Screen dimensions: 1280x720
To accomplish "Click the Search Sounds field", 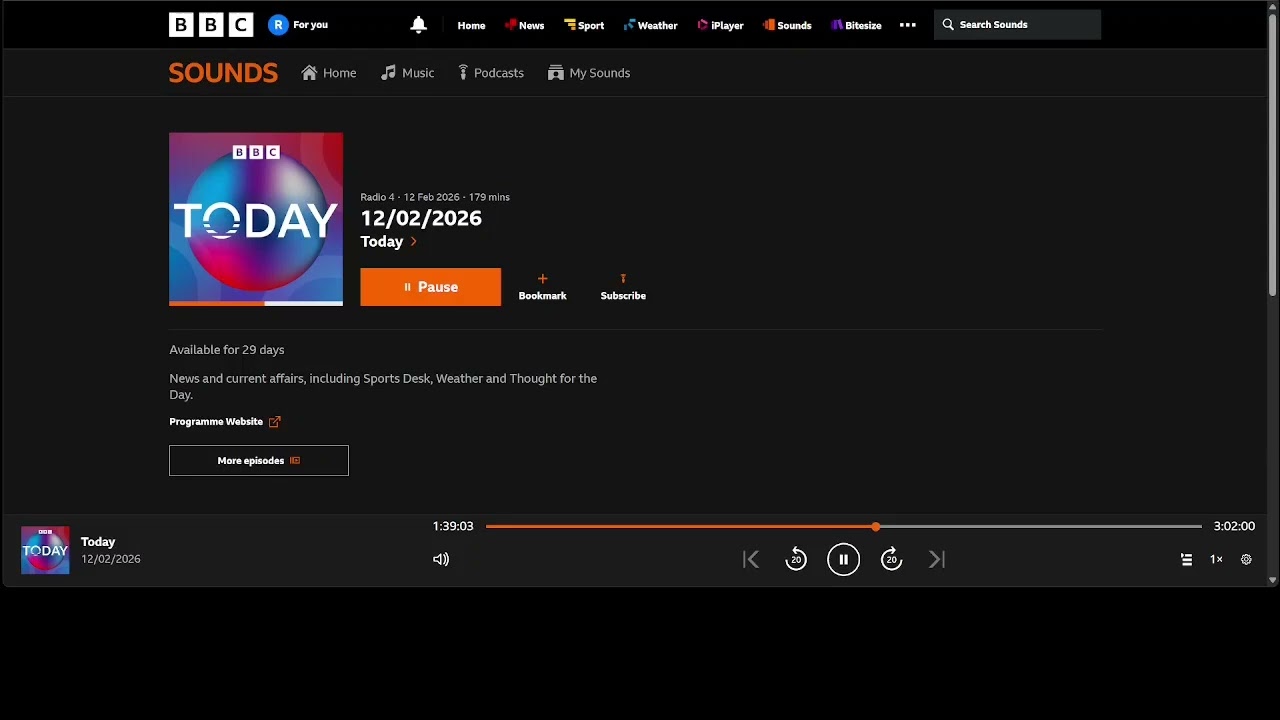I will (x=1018, y=25).
